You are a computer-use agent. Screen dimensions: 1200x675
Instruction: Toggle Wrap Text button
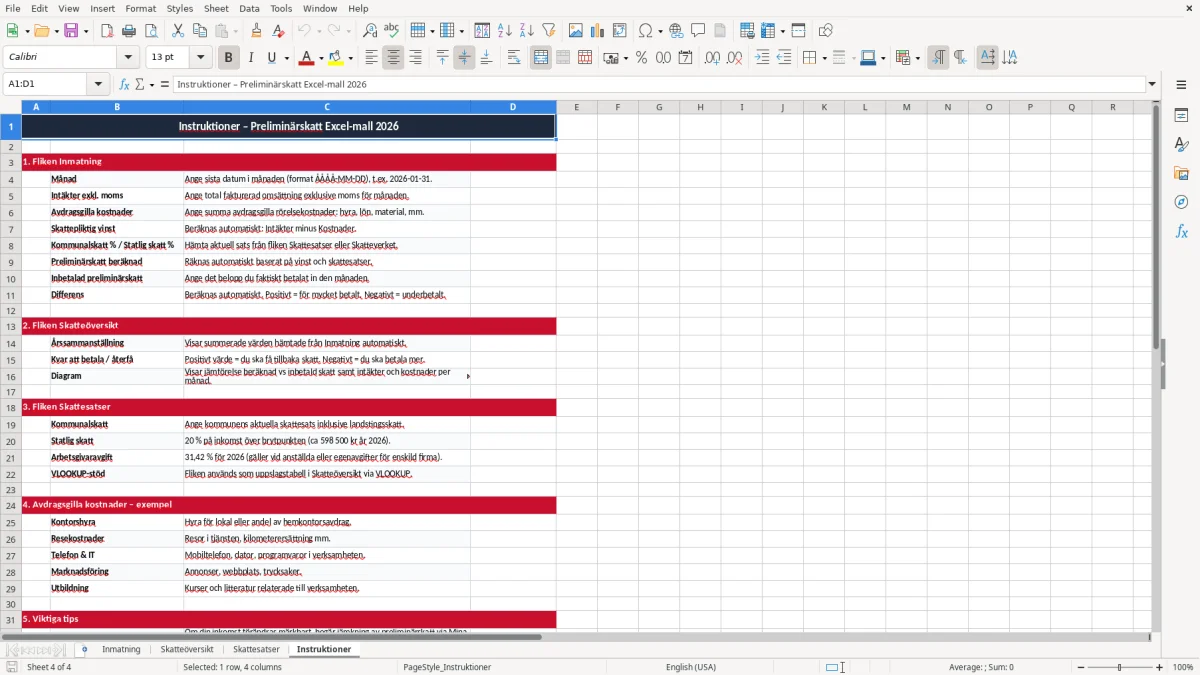coord(514,58)
